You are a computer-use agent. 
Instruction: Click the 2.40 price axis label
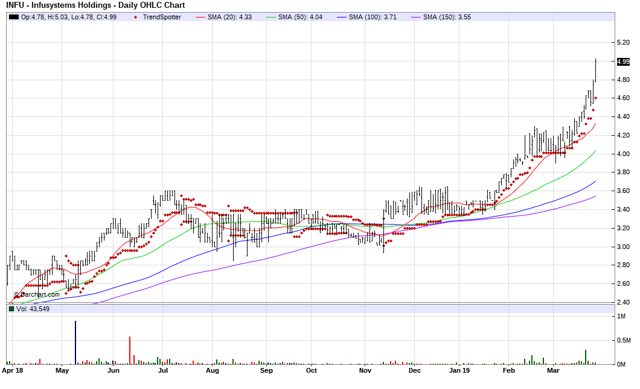pyautogui.click(x=623, y=302)
